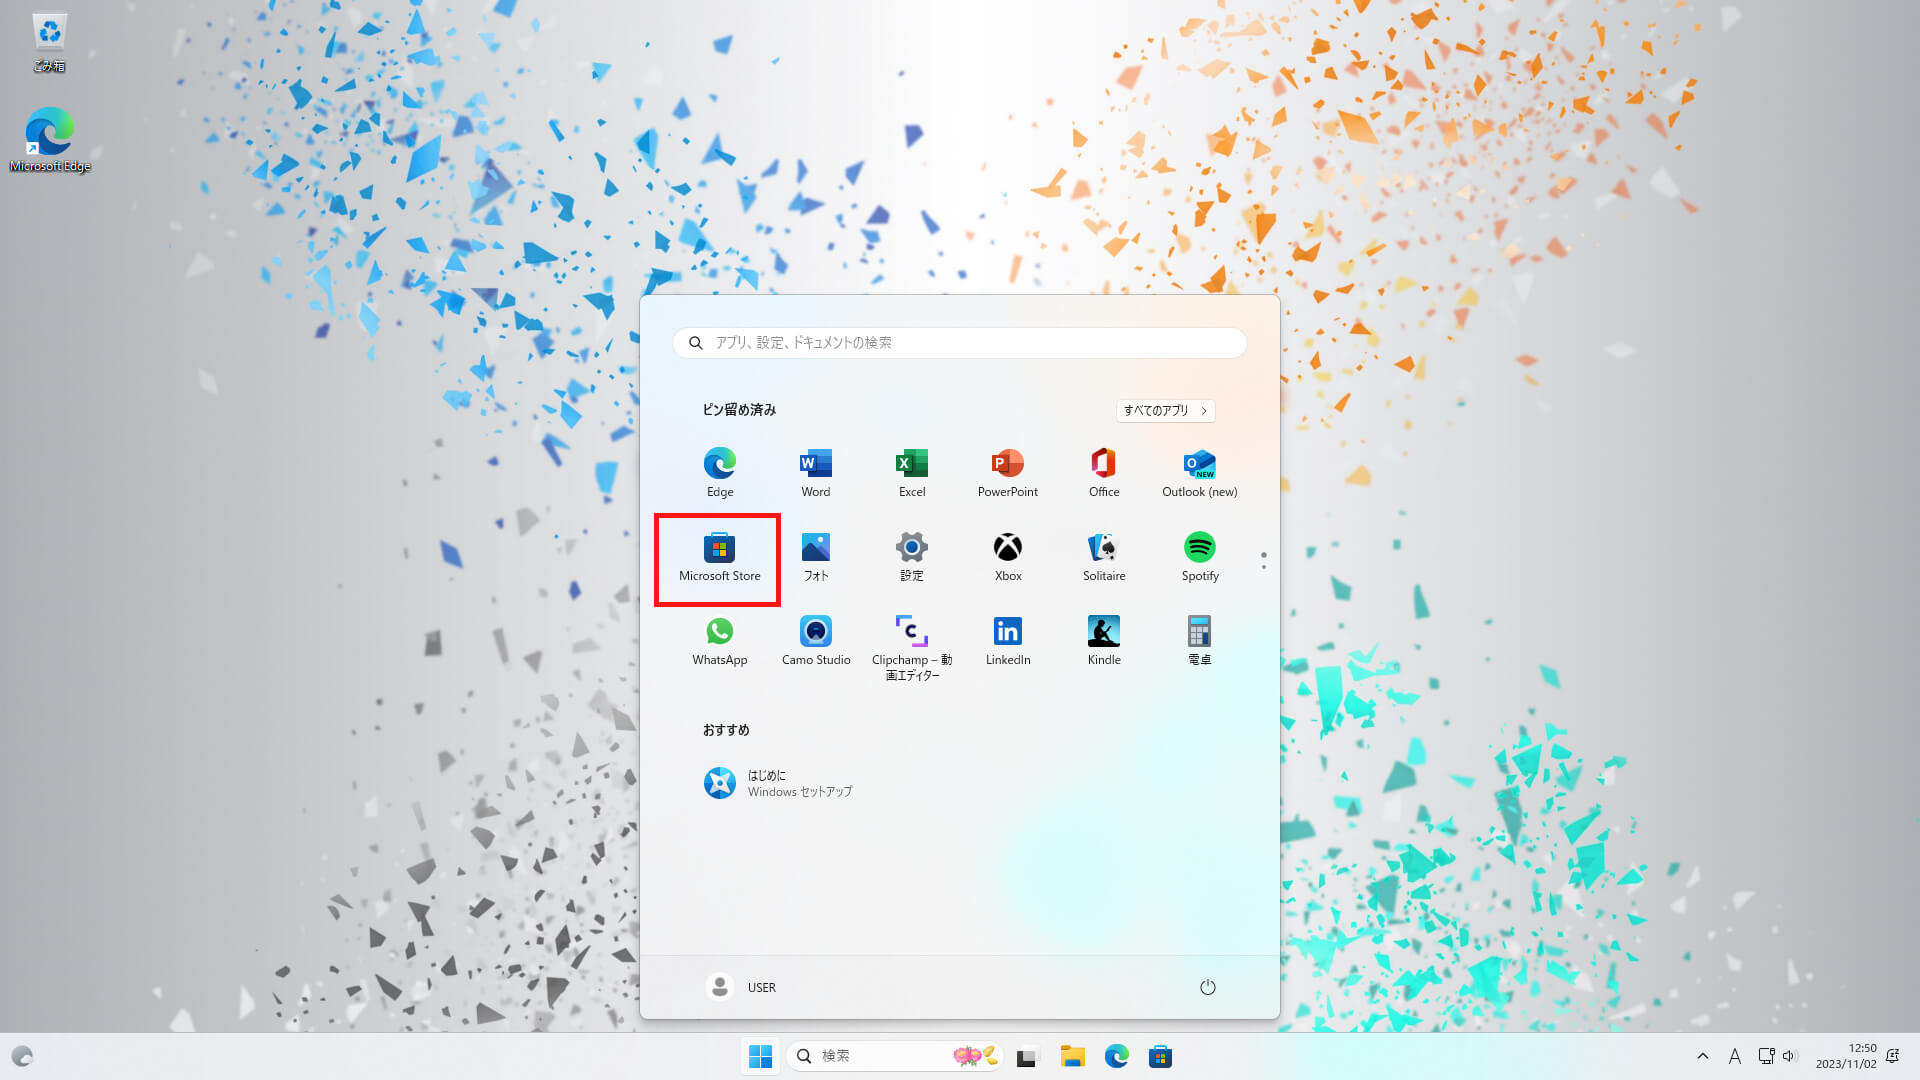Open WhatsApp from pinned apps
Image resolution: width=1920 pixels, height=1080 pixels.
click(x=719, y=641)
